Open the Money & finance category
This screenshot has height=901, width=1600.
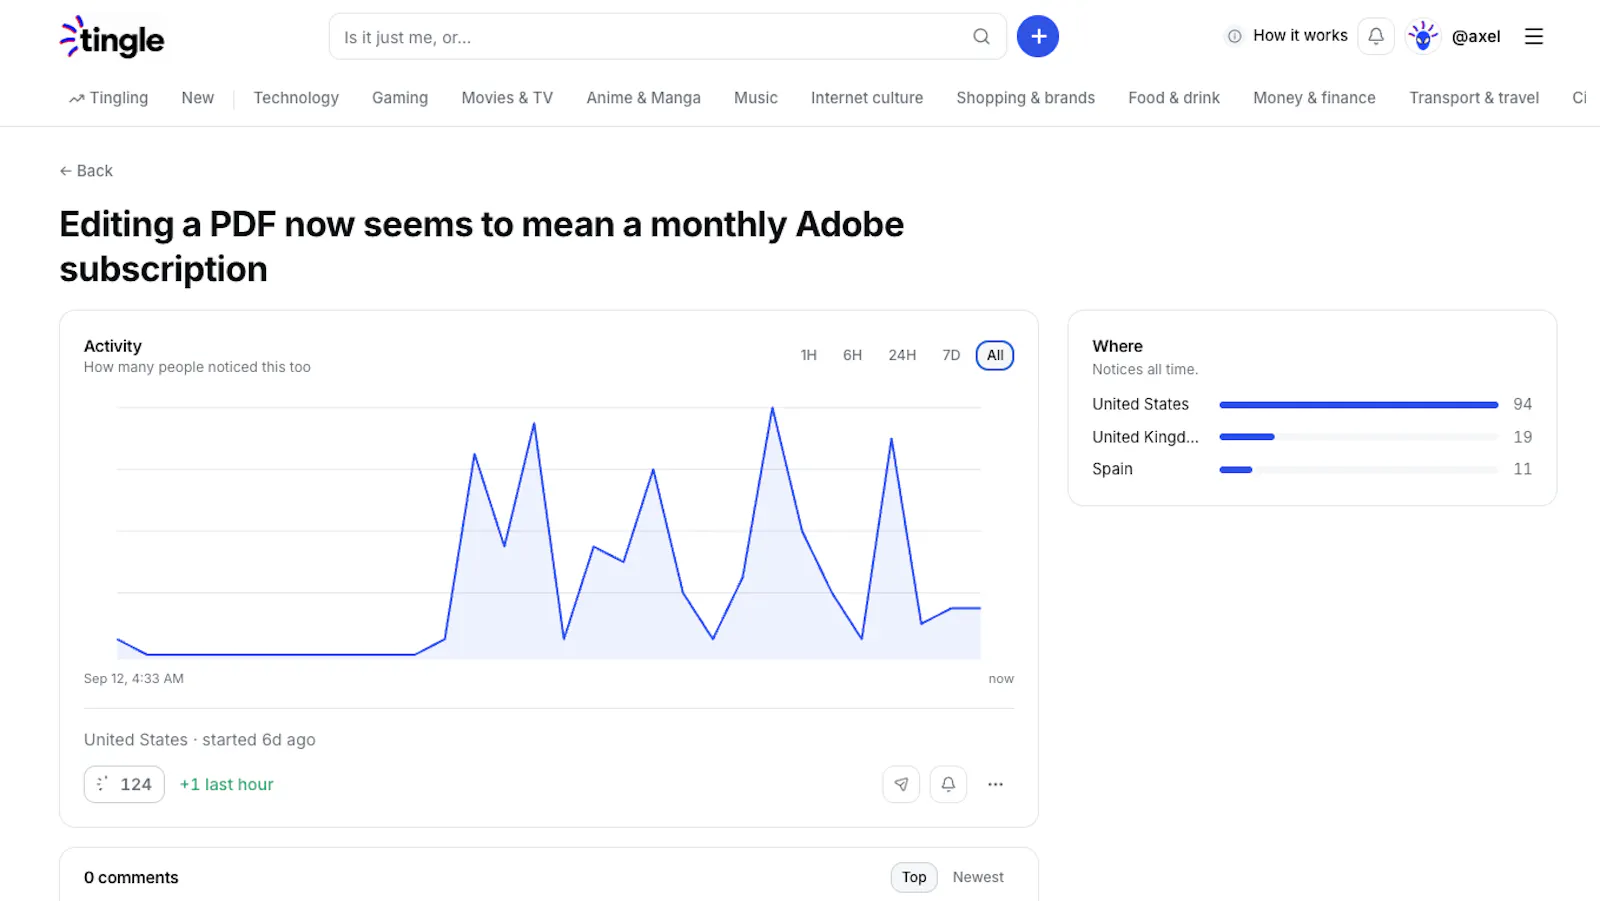click(x=1314, y=98)
